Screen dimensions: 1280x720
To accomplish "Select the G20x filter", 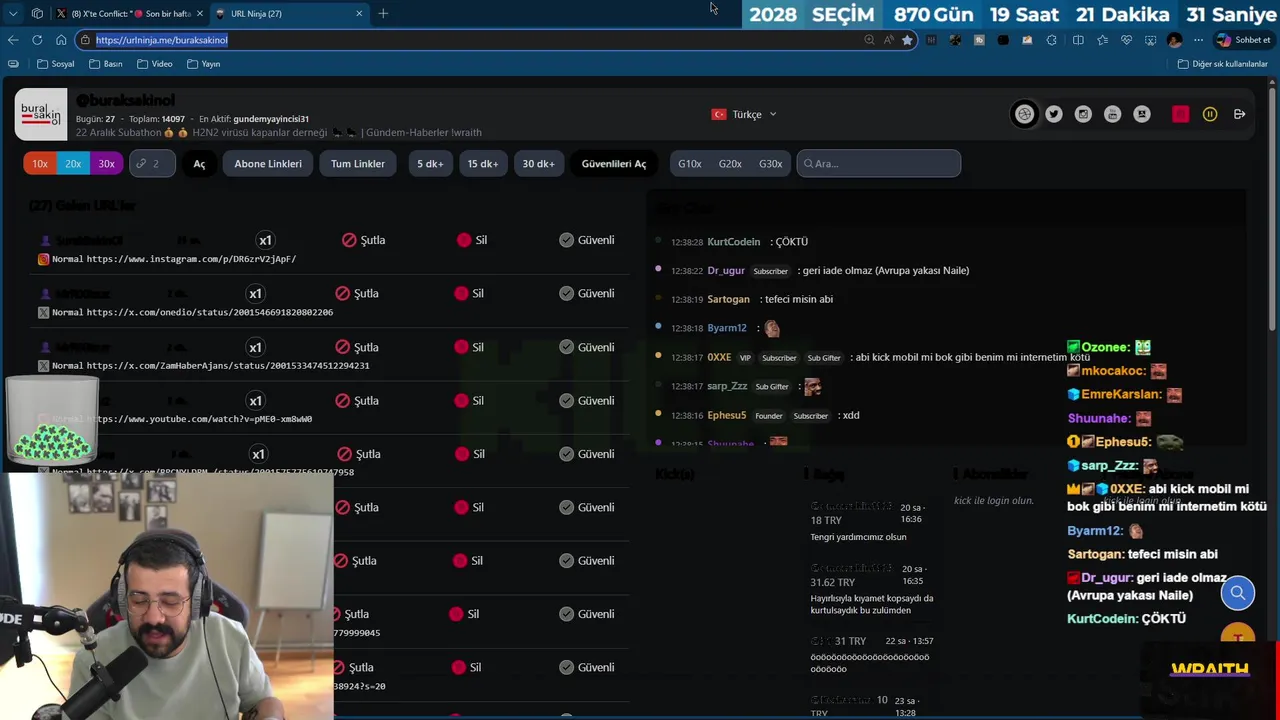I will [x=730, y=164].
